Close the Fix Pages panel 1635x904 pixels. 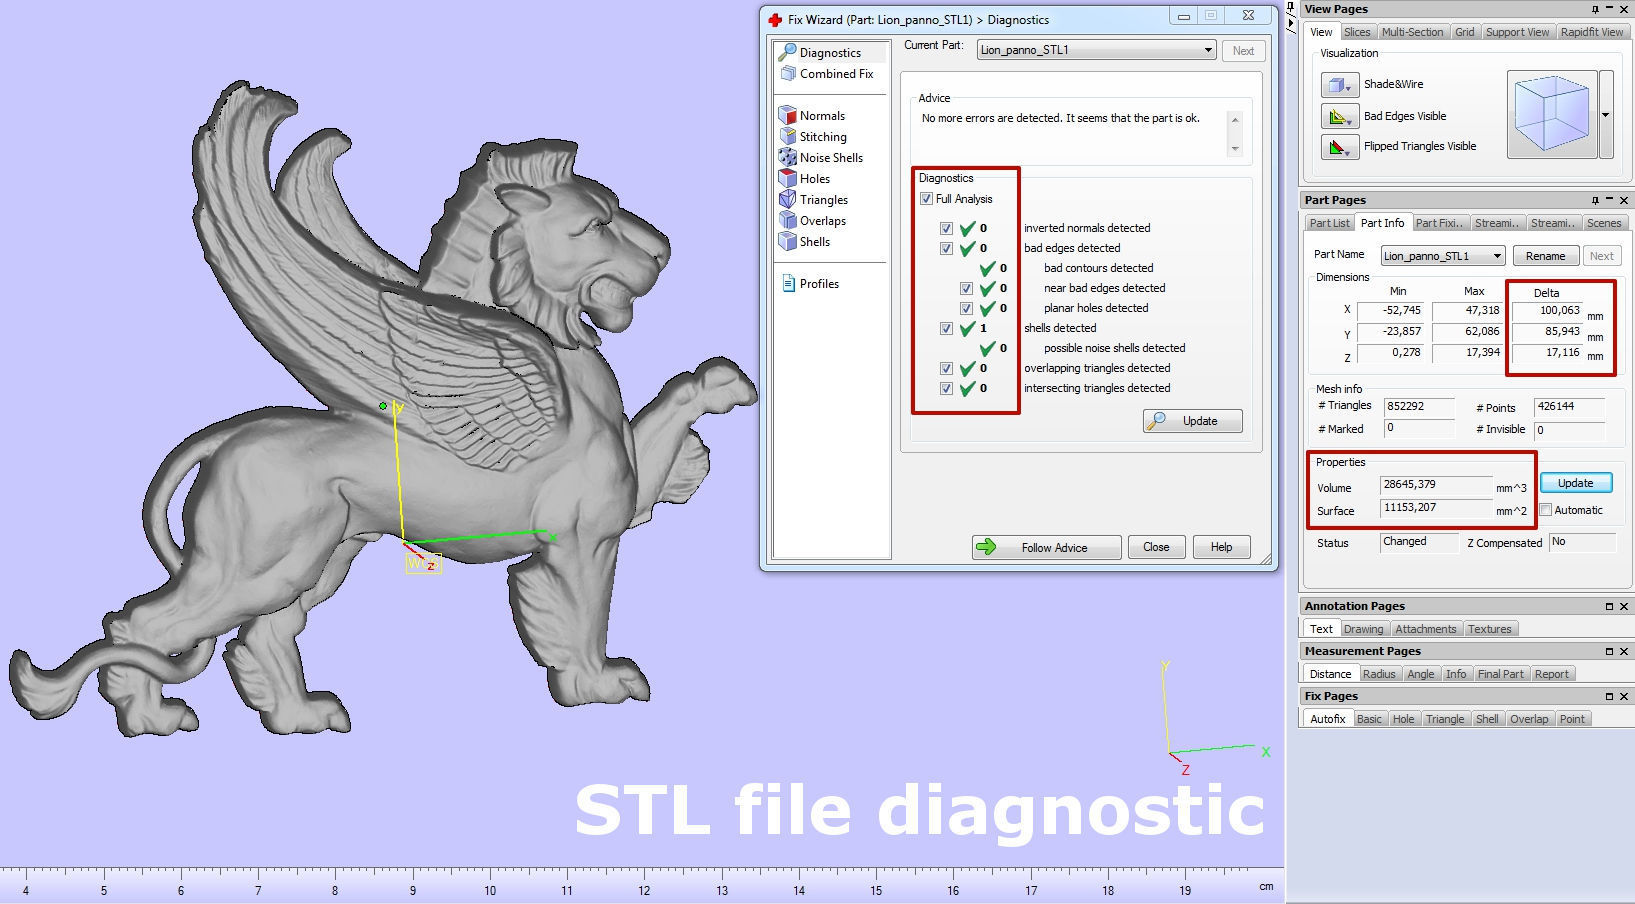[1623, 696]
